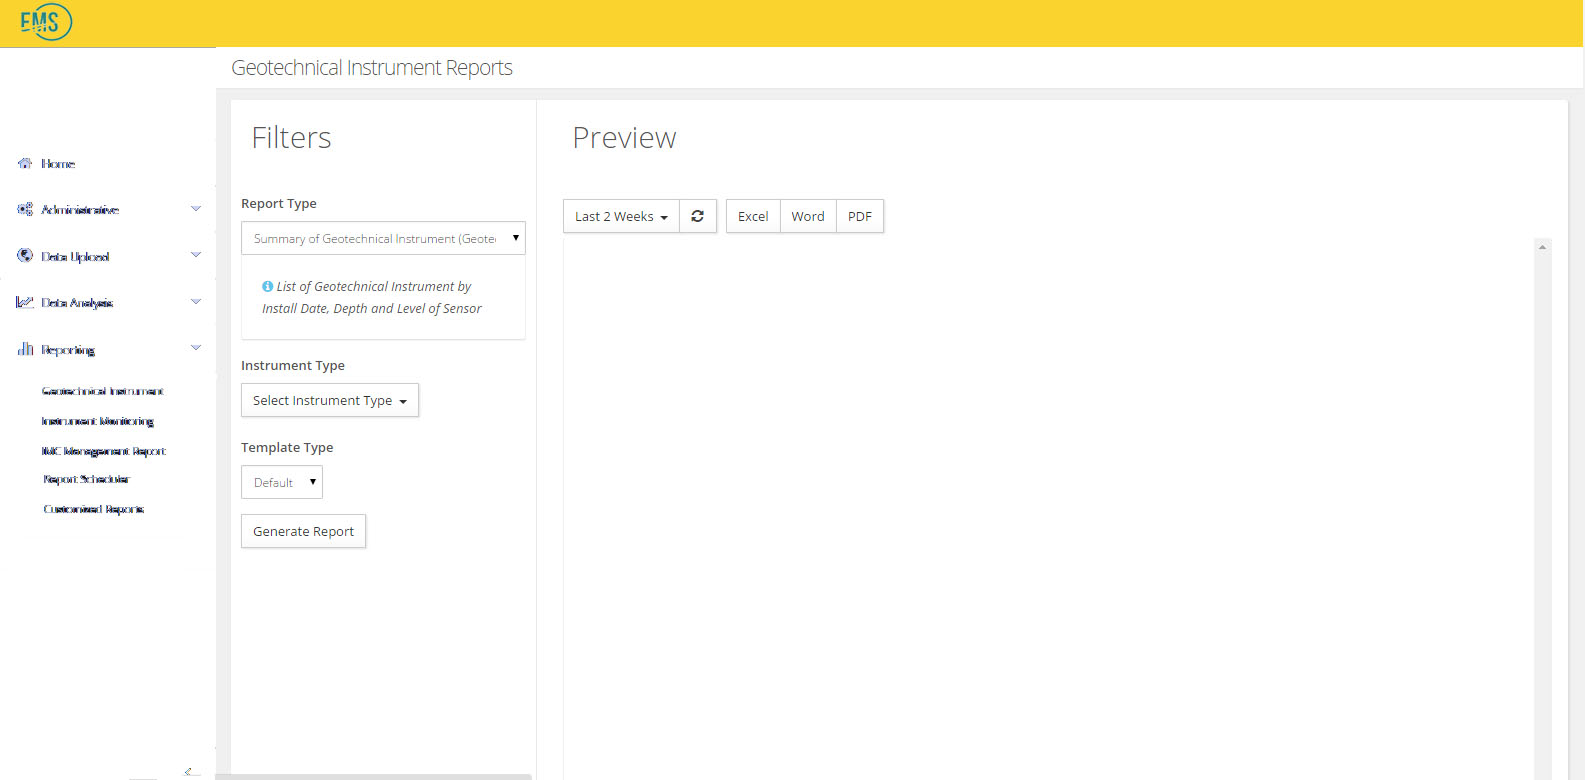Click the Preview heading
This screenshot has width=1585, height=780.
(624, 137)
